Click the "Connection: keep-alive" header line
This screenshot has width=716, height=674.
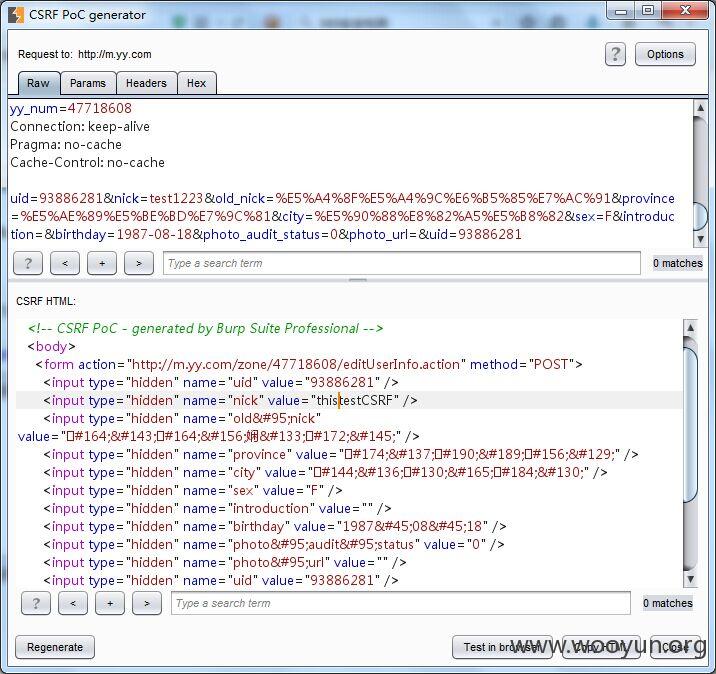tap(80, 126)
